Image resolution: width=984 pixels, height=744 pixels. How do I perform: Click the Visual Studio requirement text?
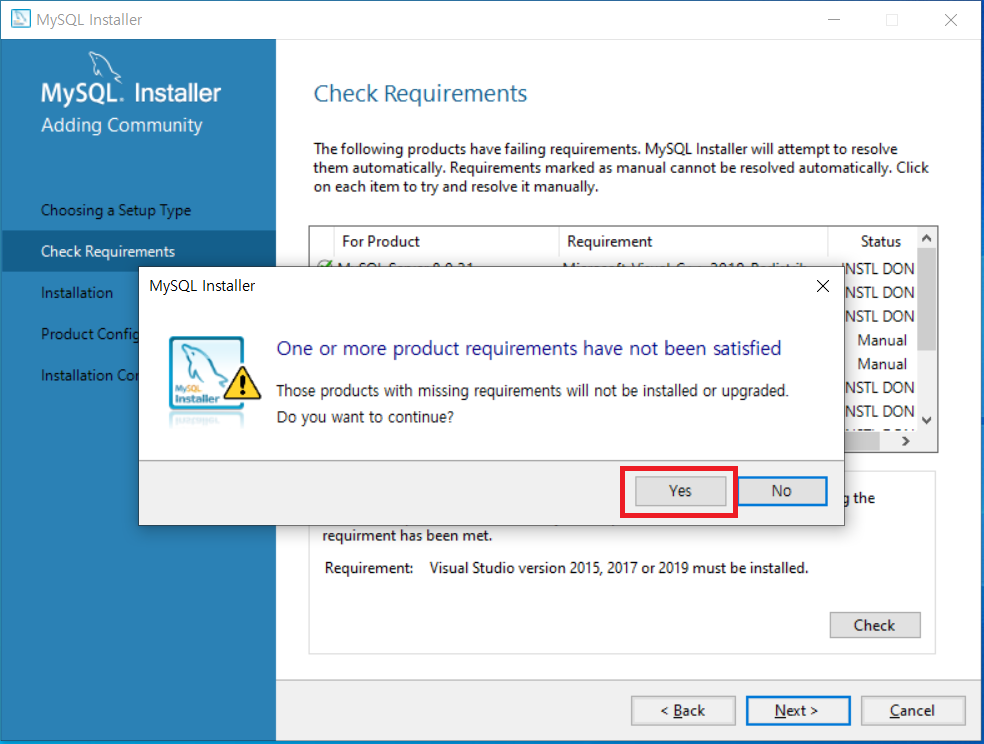pos(619,568)
